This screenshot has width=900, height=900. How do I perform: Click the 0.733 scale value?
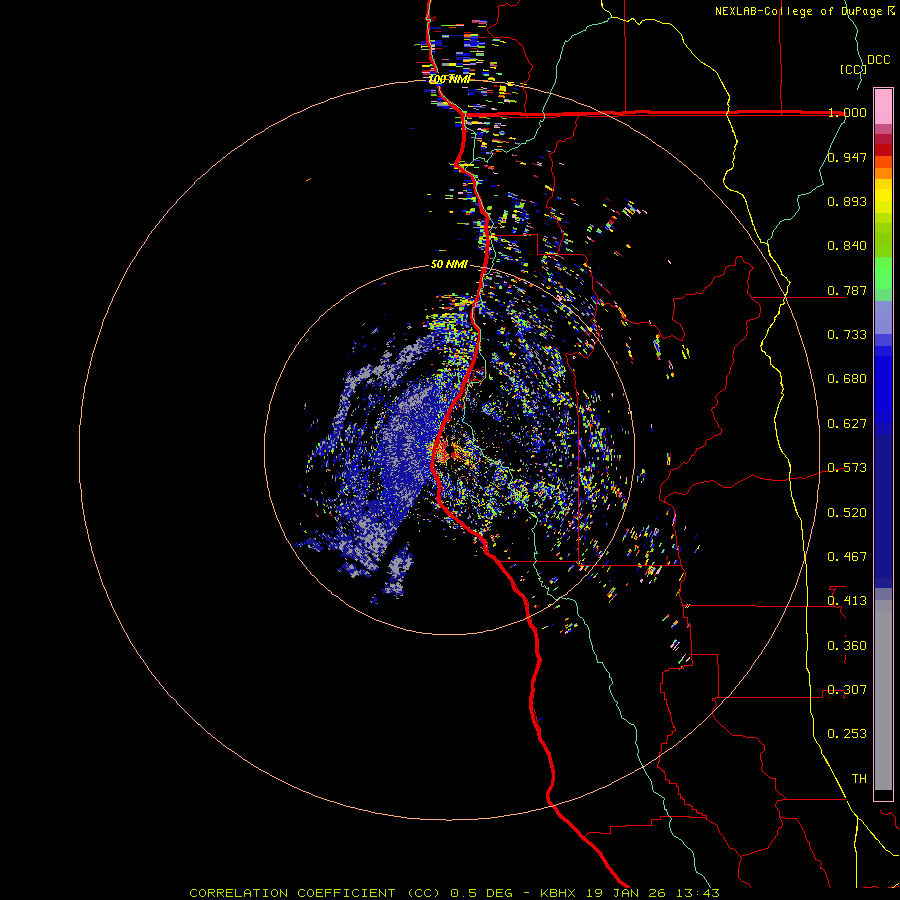[847, 335]
